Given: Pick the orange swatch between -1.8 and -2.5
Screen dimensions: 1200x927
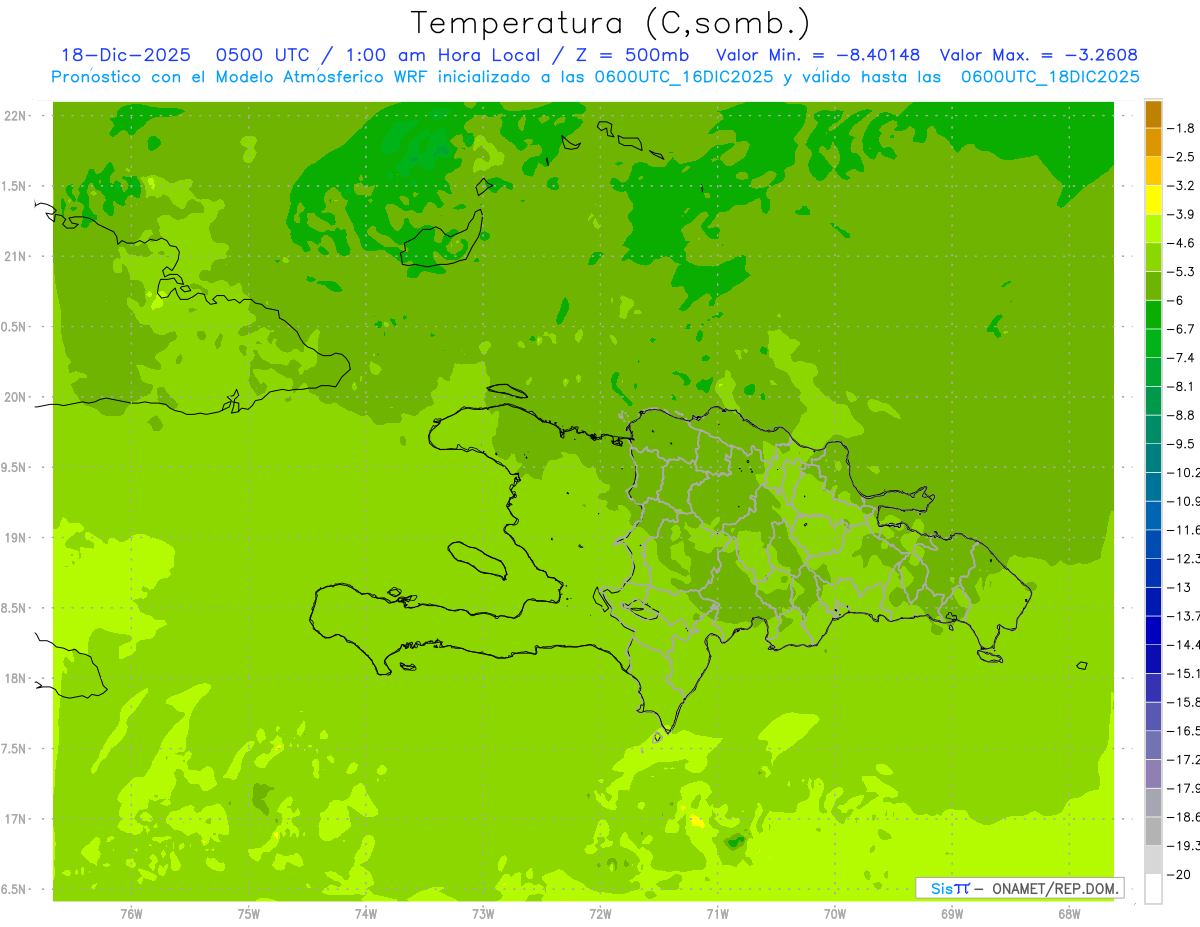Looking at the screenshot, I should tap(1153, 143).
